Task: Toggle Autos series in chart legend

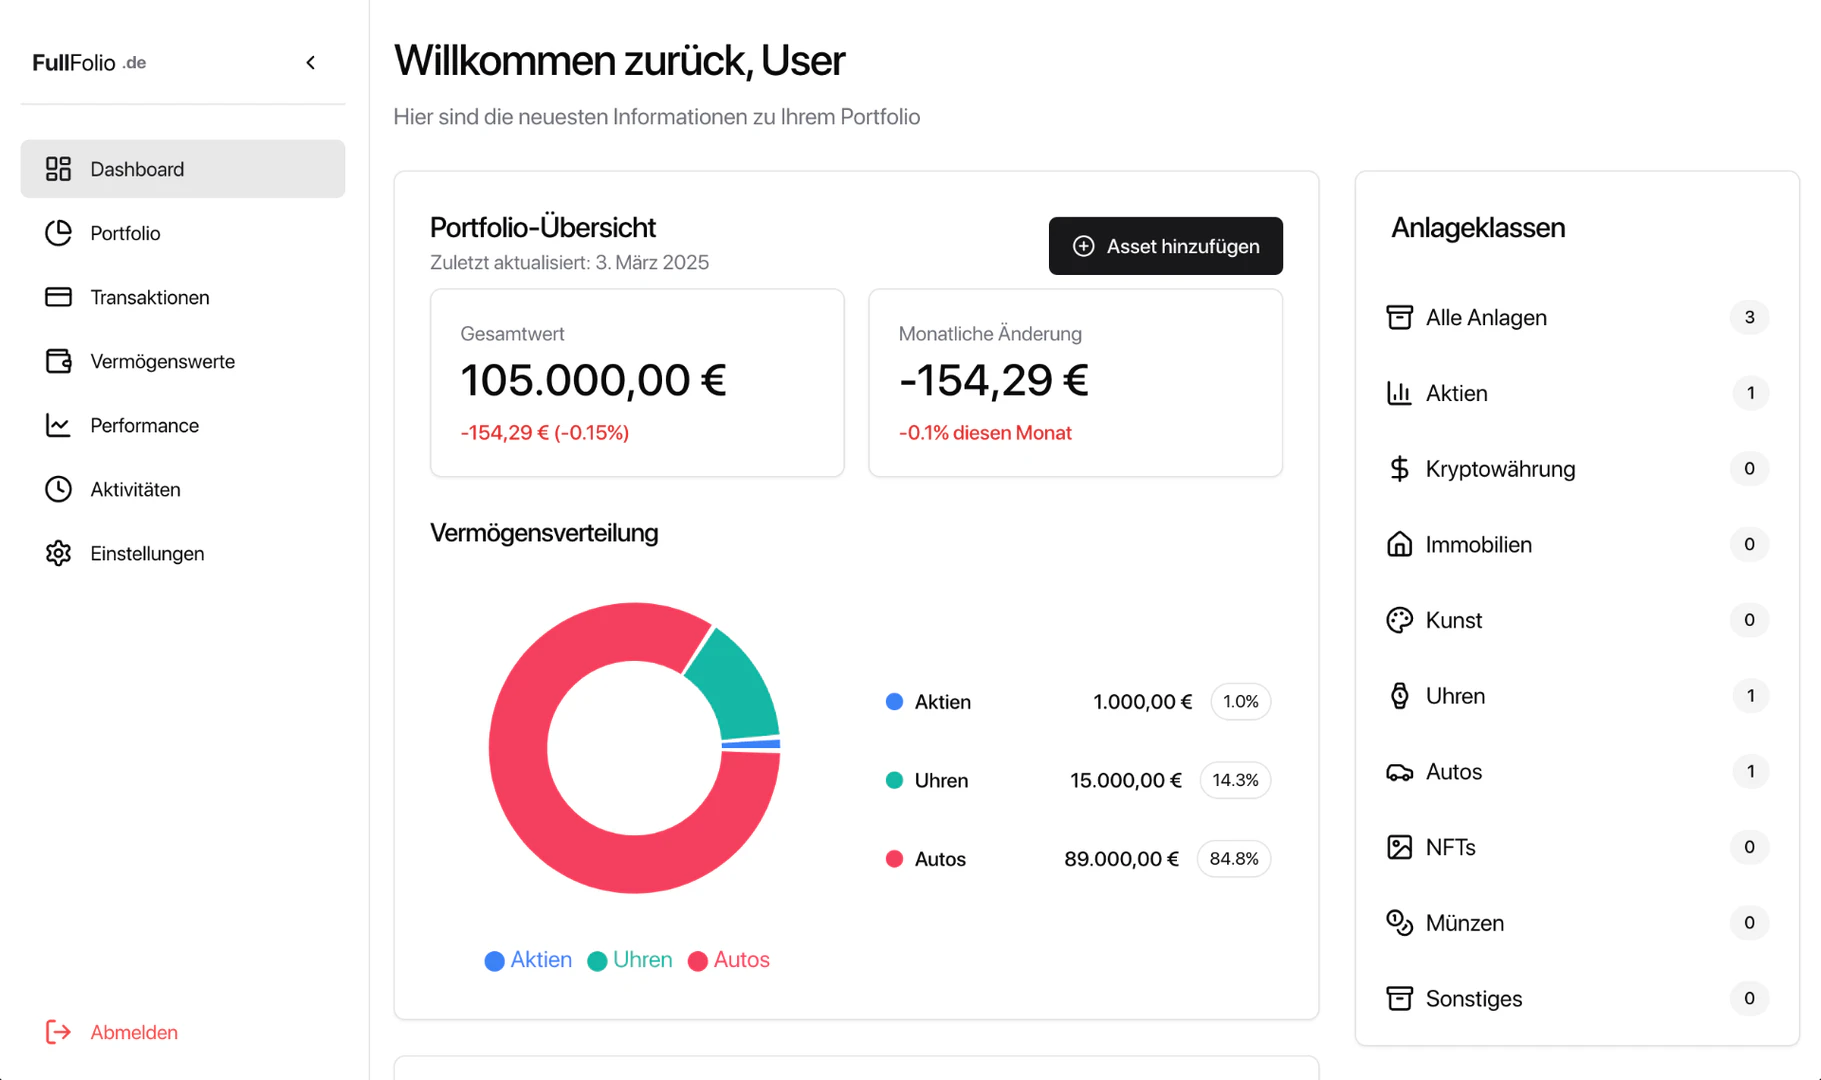Action: coord(729,960)
